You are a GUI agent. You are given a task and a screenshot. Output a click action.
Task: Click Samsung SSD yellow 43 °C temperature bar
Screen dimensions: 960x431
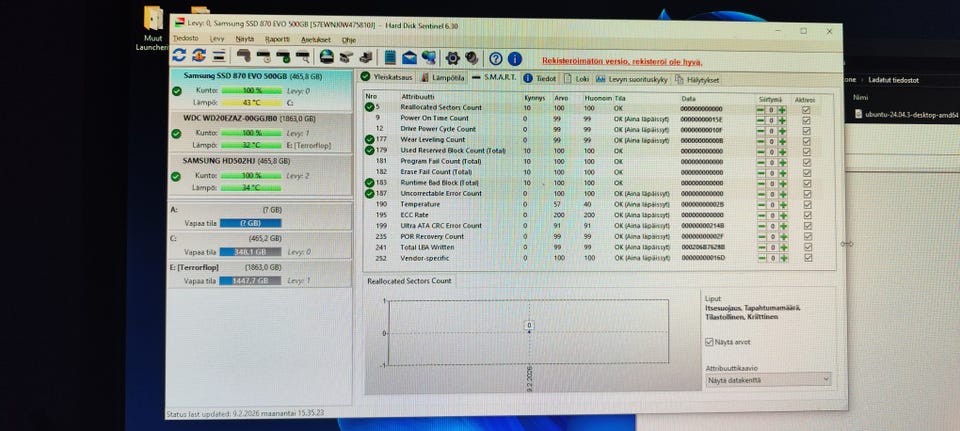point(251,102)
